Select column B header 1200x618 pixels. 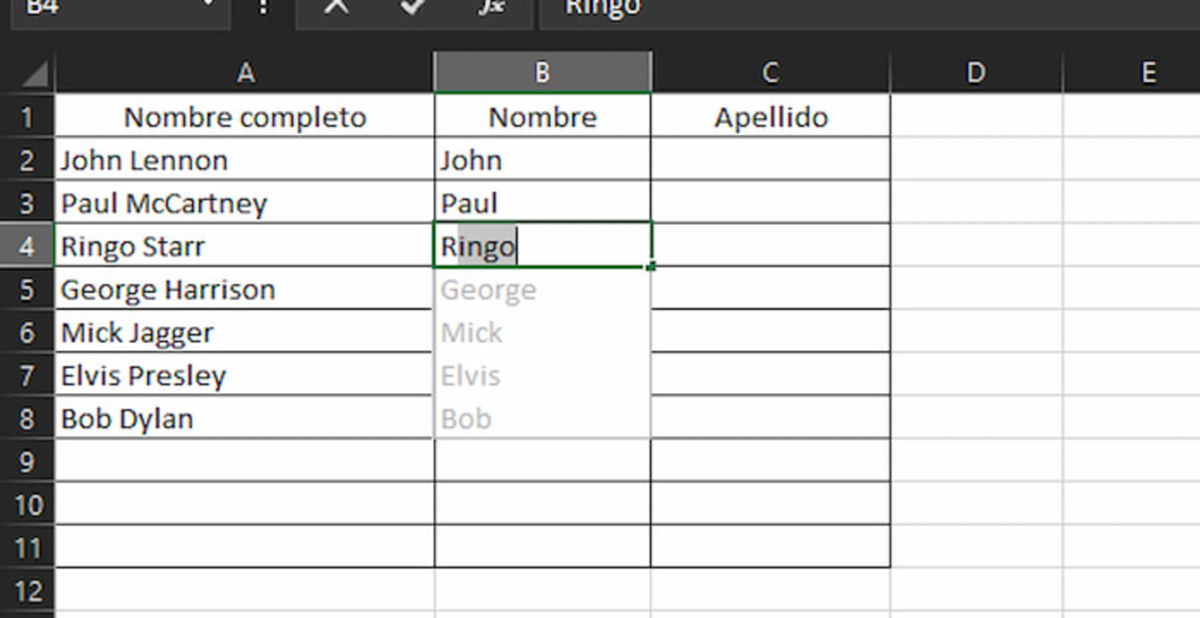(x=542, y=71)
